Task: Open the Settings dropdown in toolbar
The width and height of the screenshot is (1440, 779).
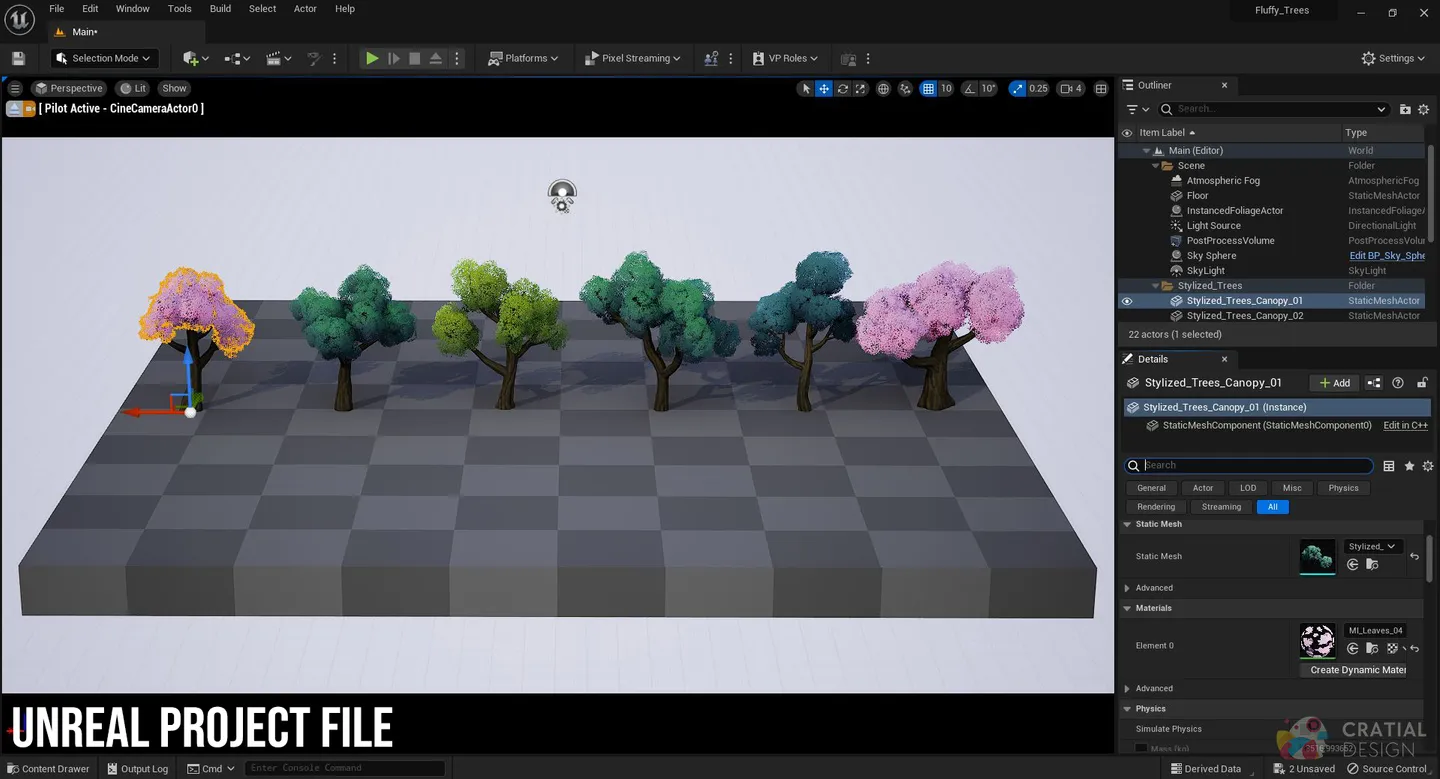Action: (x=1392, y=58)
